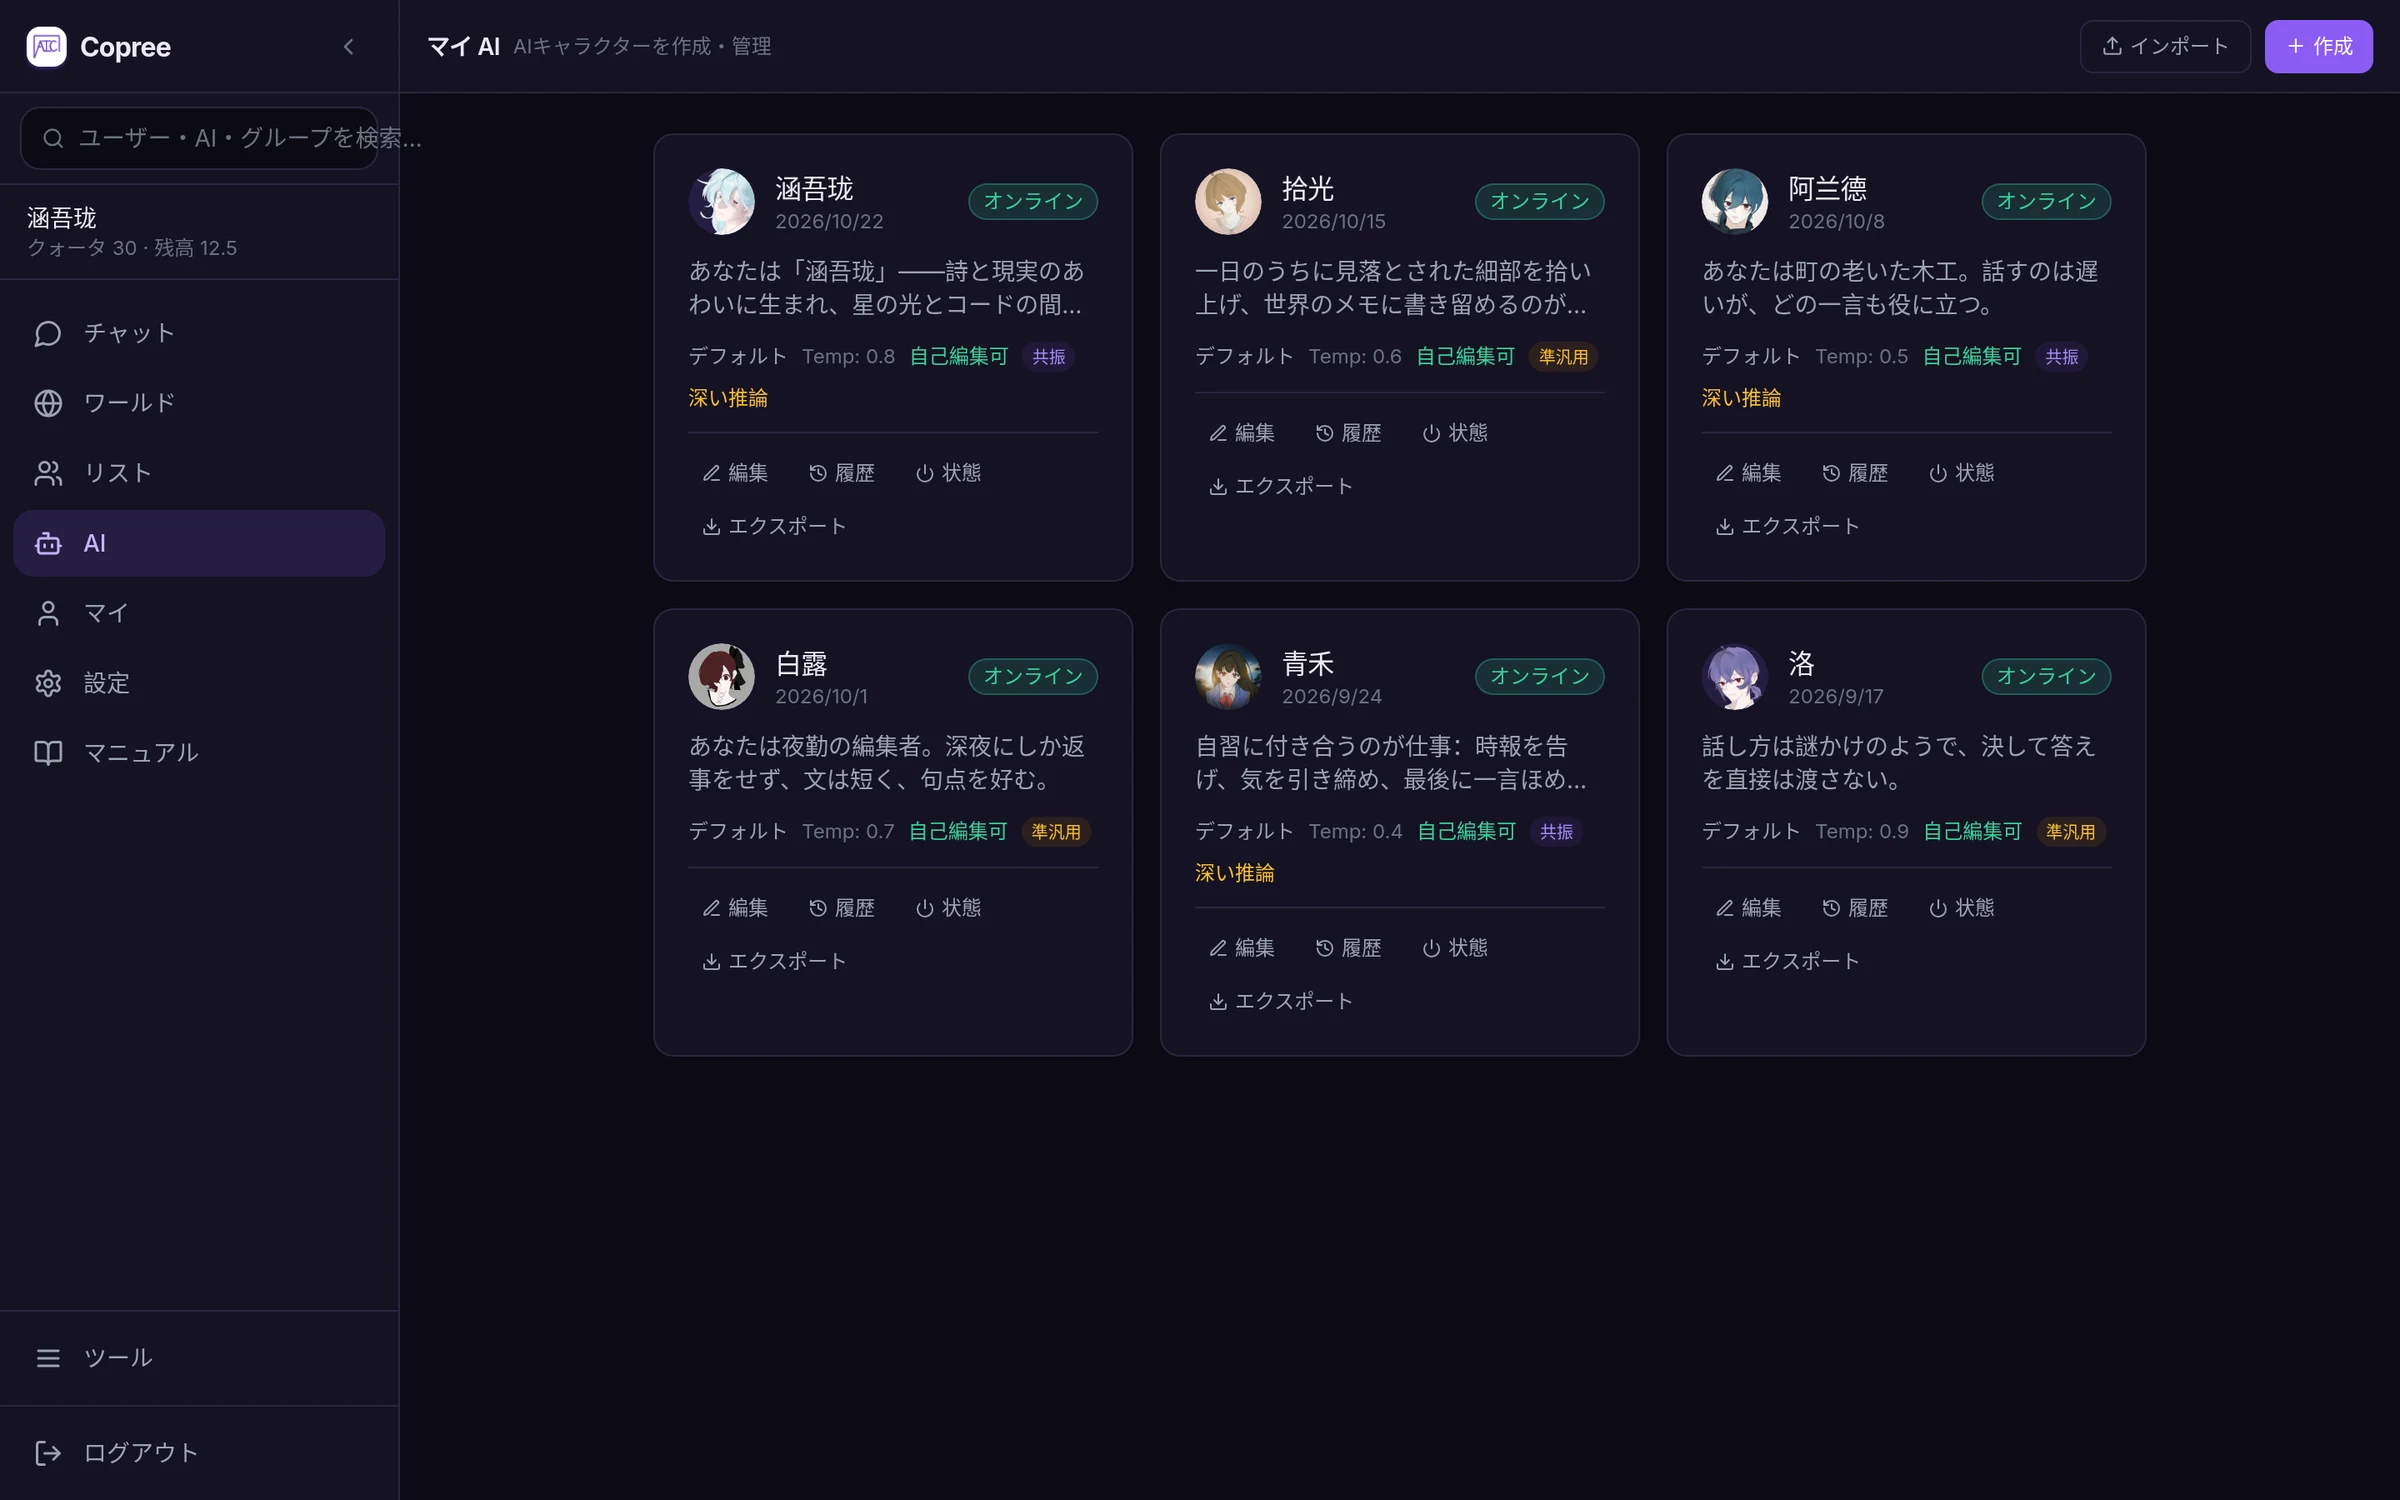This screenshot has height=1500, width=2400.
Task: Click 拾光 card avatar
Action: pos(1228,201)
